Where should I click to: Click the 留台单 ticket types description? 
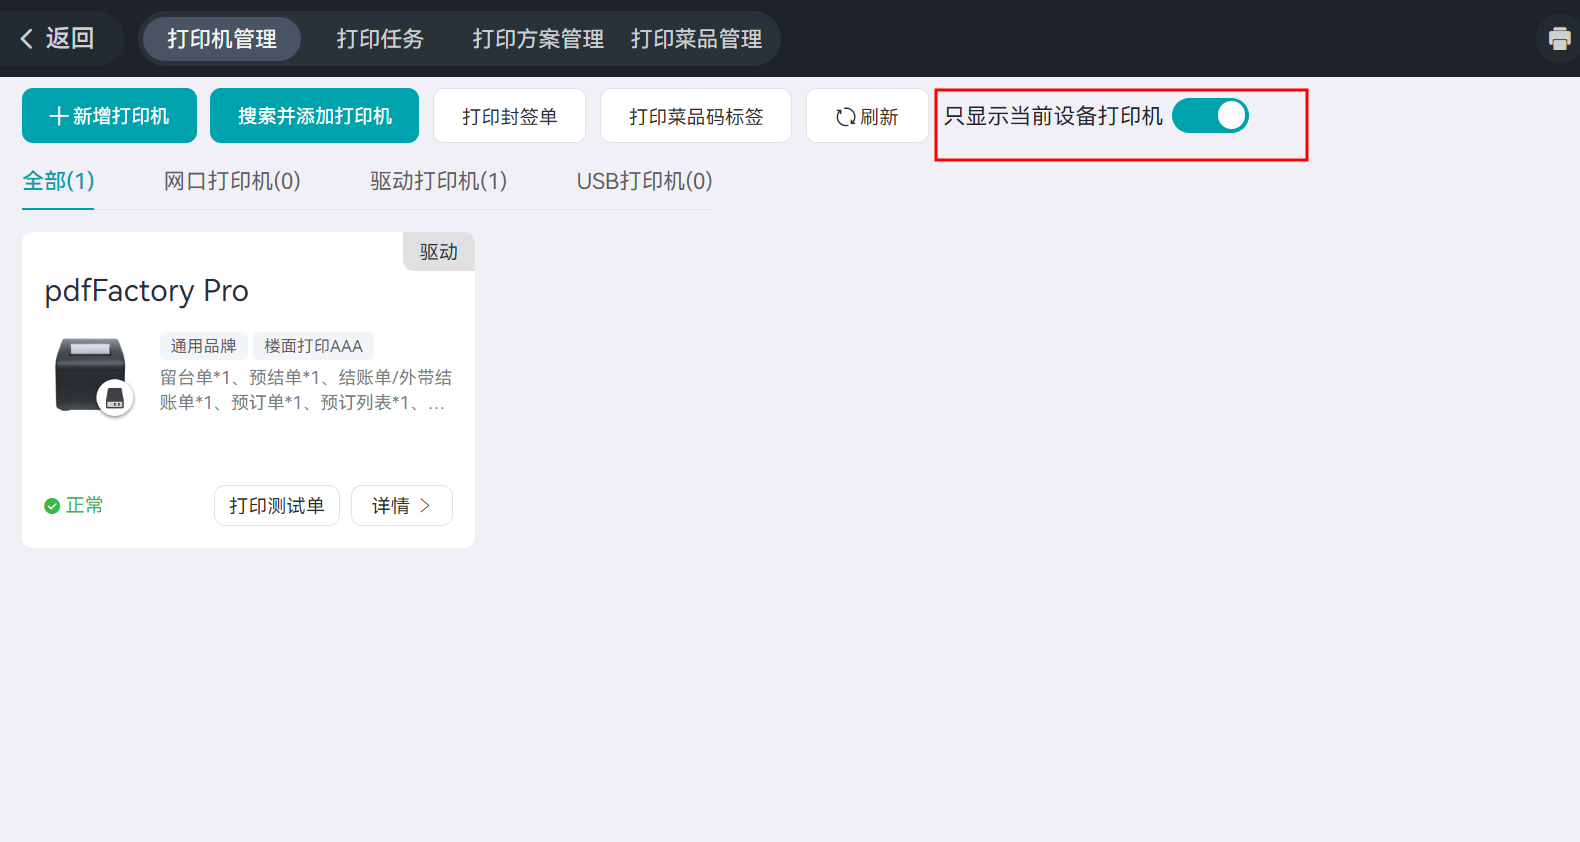click(x=306, y=390)
